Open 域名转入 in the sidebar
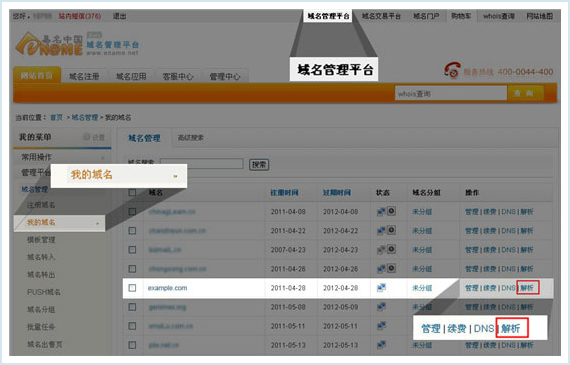The width and height of the screenshot is (570, 365). (x=41, y=257)
